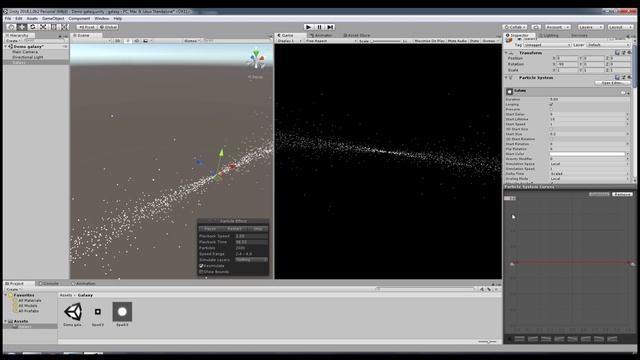Toggle the Show Bounds checkbox

click(x=201, y=272)
